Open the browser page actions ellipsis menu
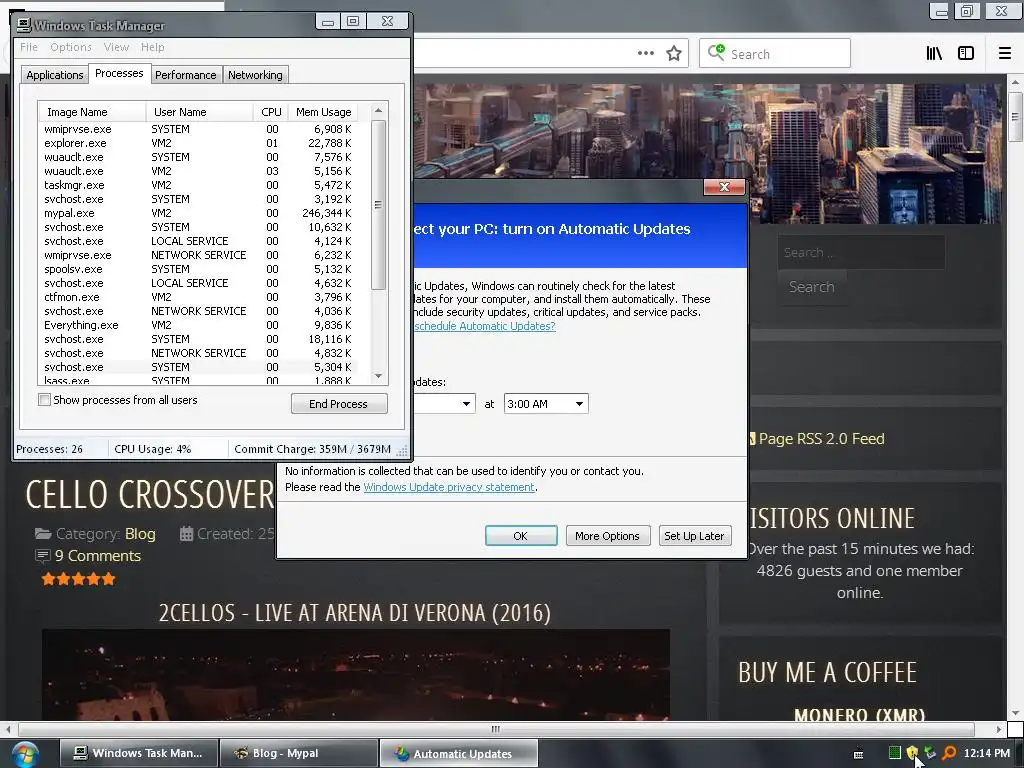 (x=645, y=54)
